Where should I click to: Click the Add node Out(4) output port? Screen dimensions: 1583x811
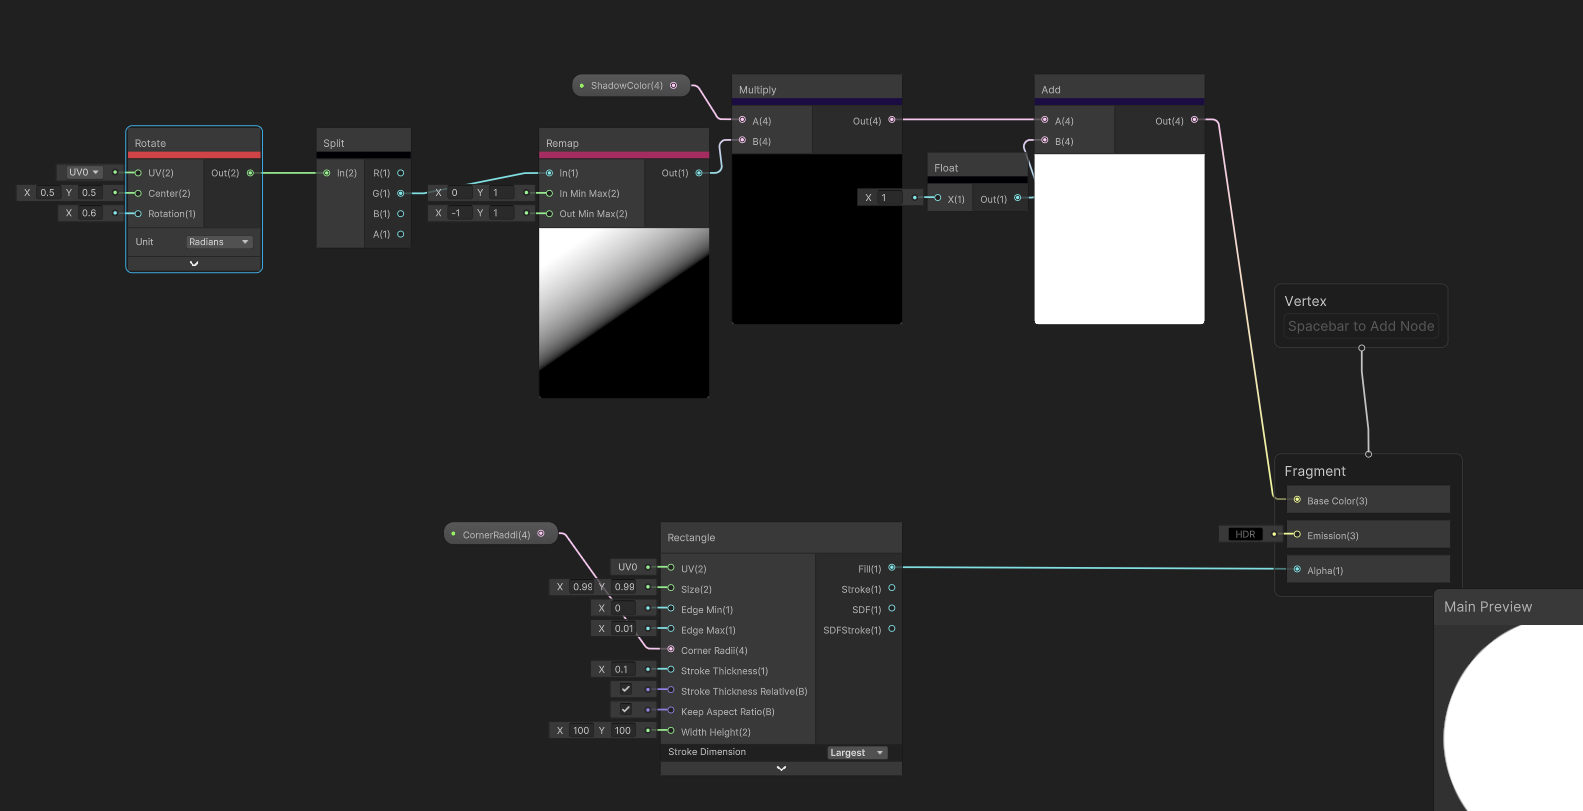(x=1194, y=120)
